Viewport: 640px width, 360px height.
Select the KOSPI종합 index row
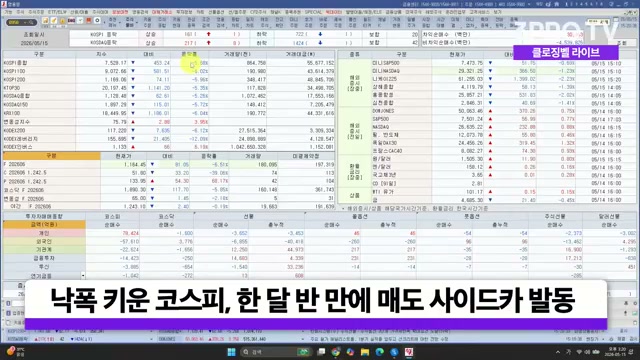[169, 63]
